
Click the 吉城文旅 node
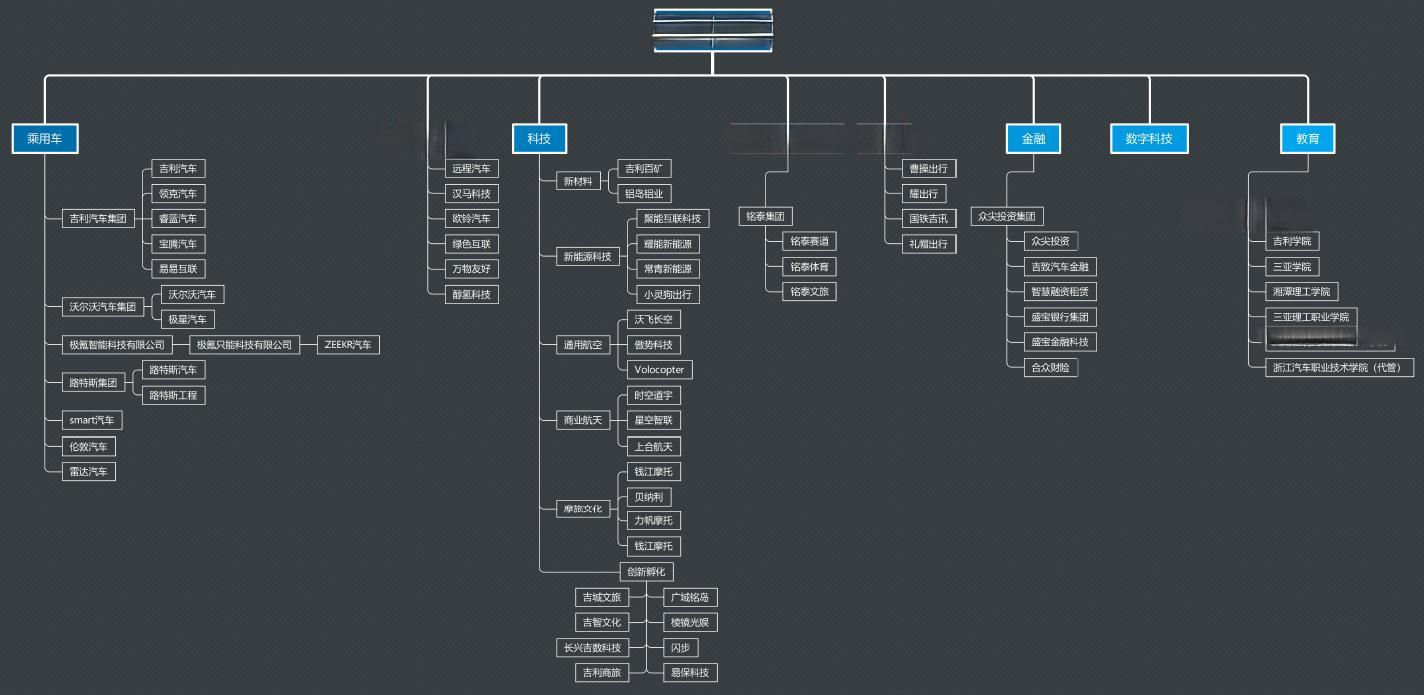[603, 597]
